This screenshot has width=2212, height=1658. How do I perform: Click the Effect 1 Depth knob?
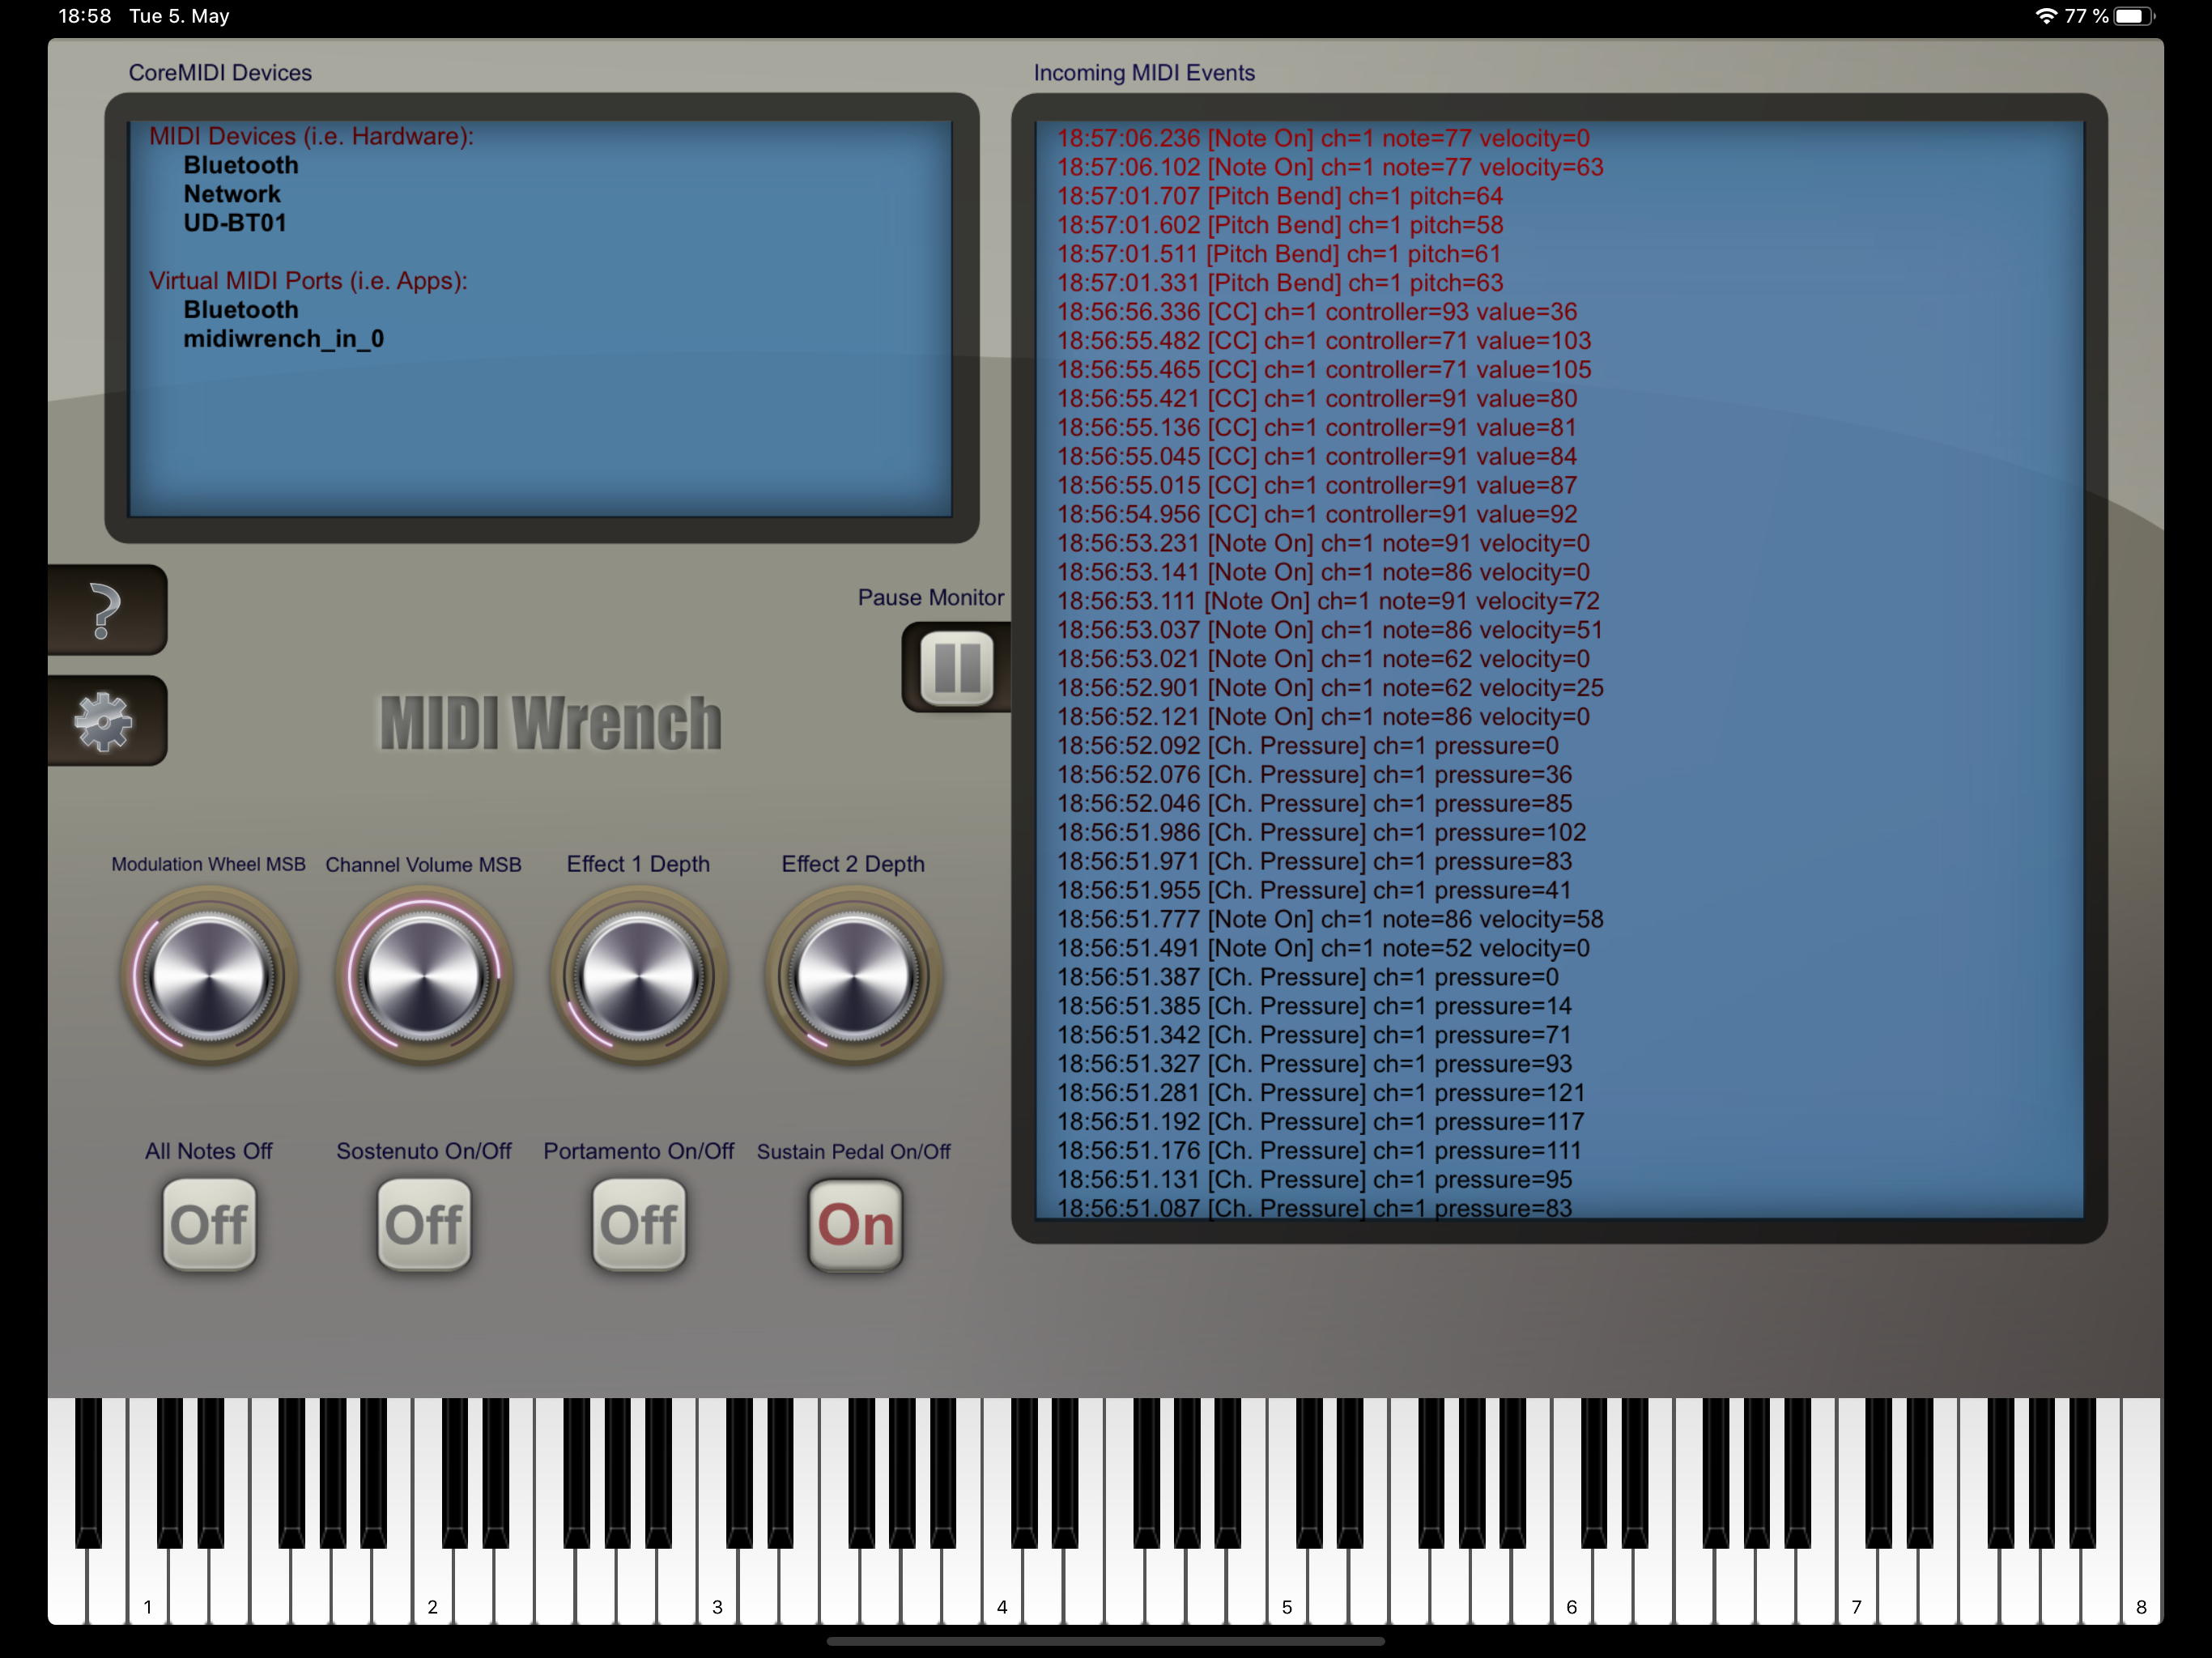(x=639, y=975)
